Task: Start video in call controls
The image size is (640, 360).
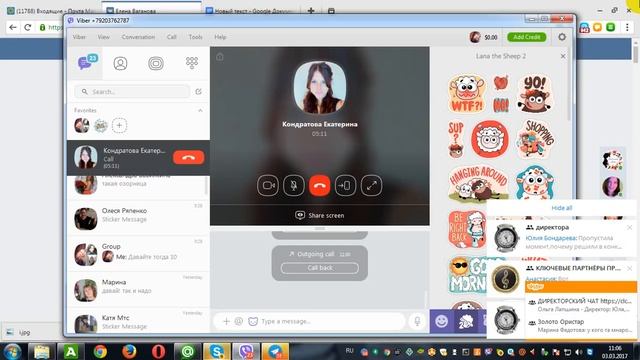Action: coord(268,185)
